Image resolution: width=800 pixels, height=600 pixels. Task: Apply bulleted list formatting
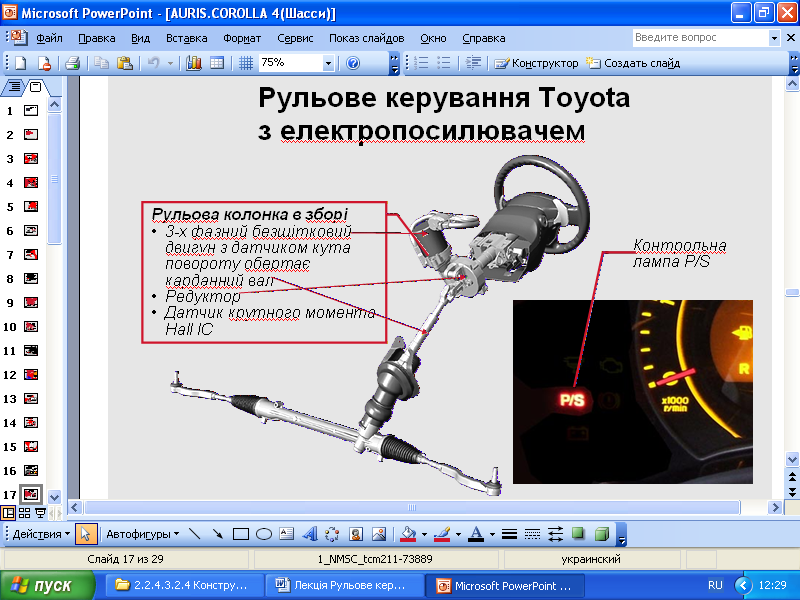pos(444,63)
